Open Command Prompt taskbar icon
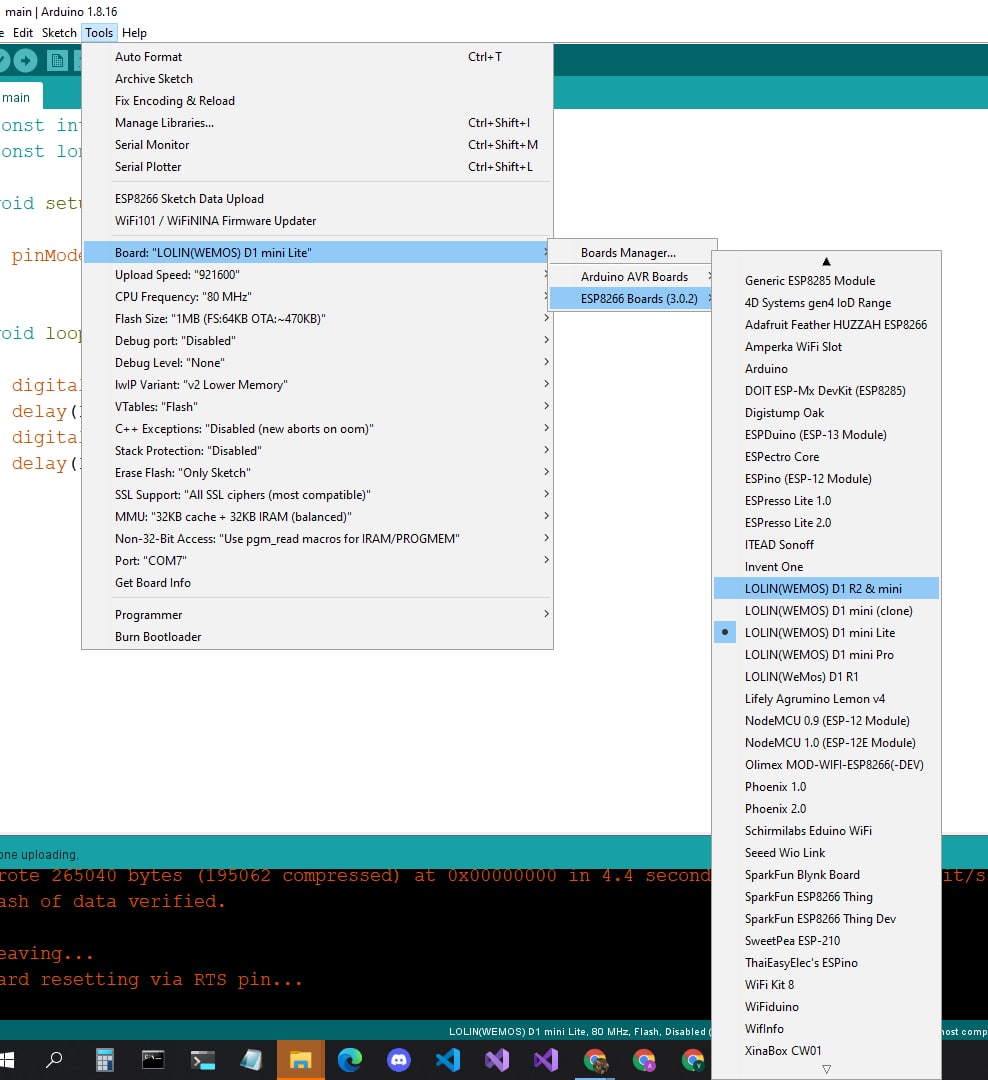Viewport: 988px width, 1080px height. click(153, 1059)
